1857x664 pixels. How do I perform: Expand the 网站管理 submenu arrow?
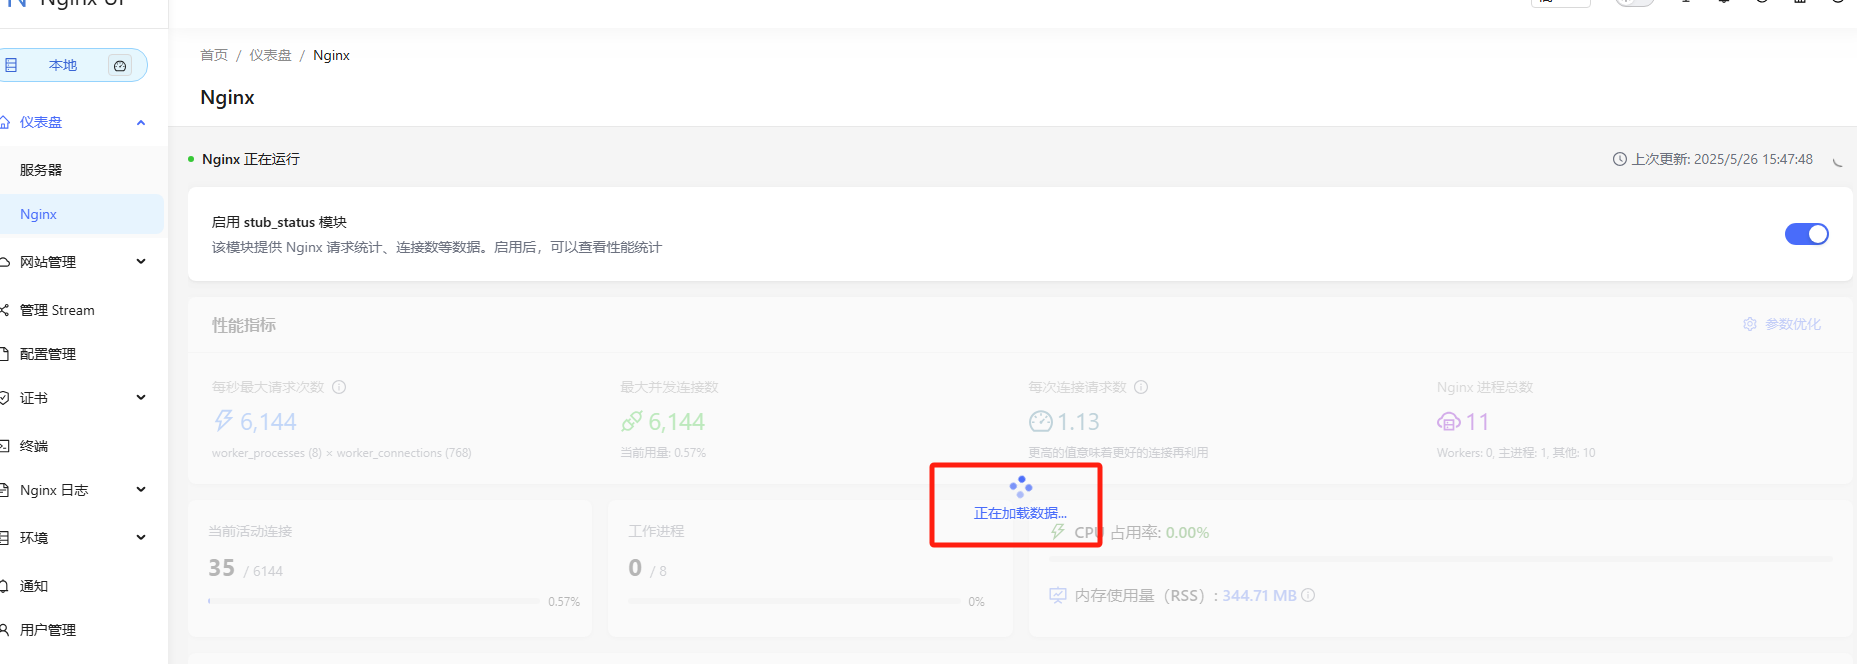141,262
